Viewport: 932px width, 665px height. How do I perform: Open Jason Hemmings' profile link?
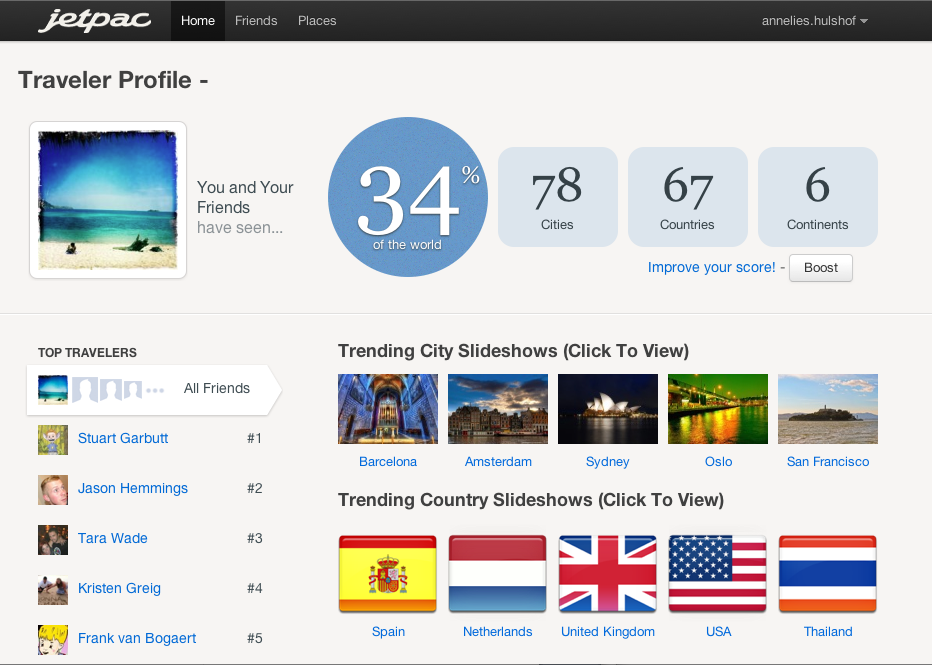click(133, 489)
